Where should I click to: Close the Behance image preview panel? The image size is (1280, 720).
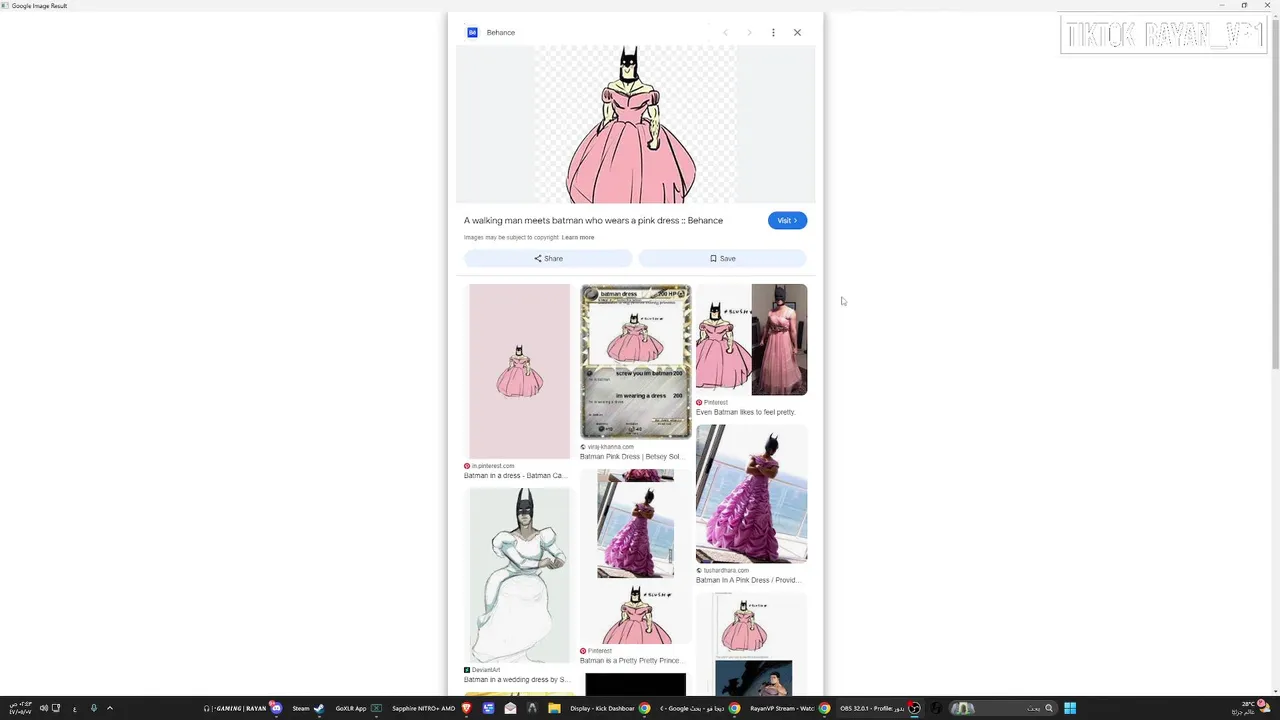pyautogui.click(x=797, y=32)
